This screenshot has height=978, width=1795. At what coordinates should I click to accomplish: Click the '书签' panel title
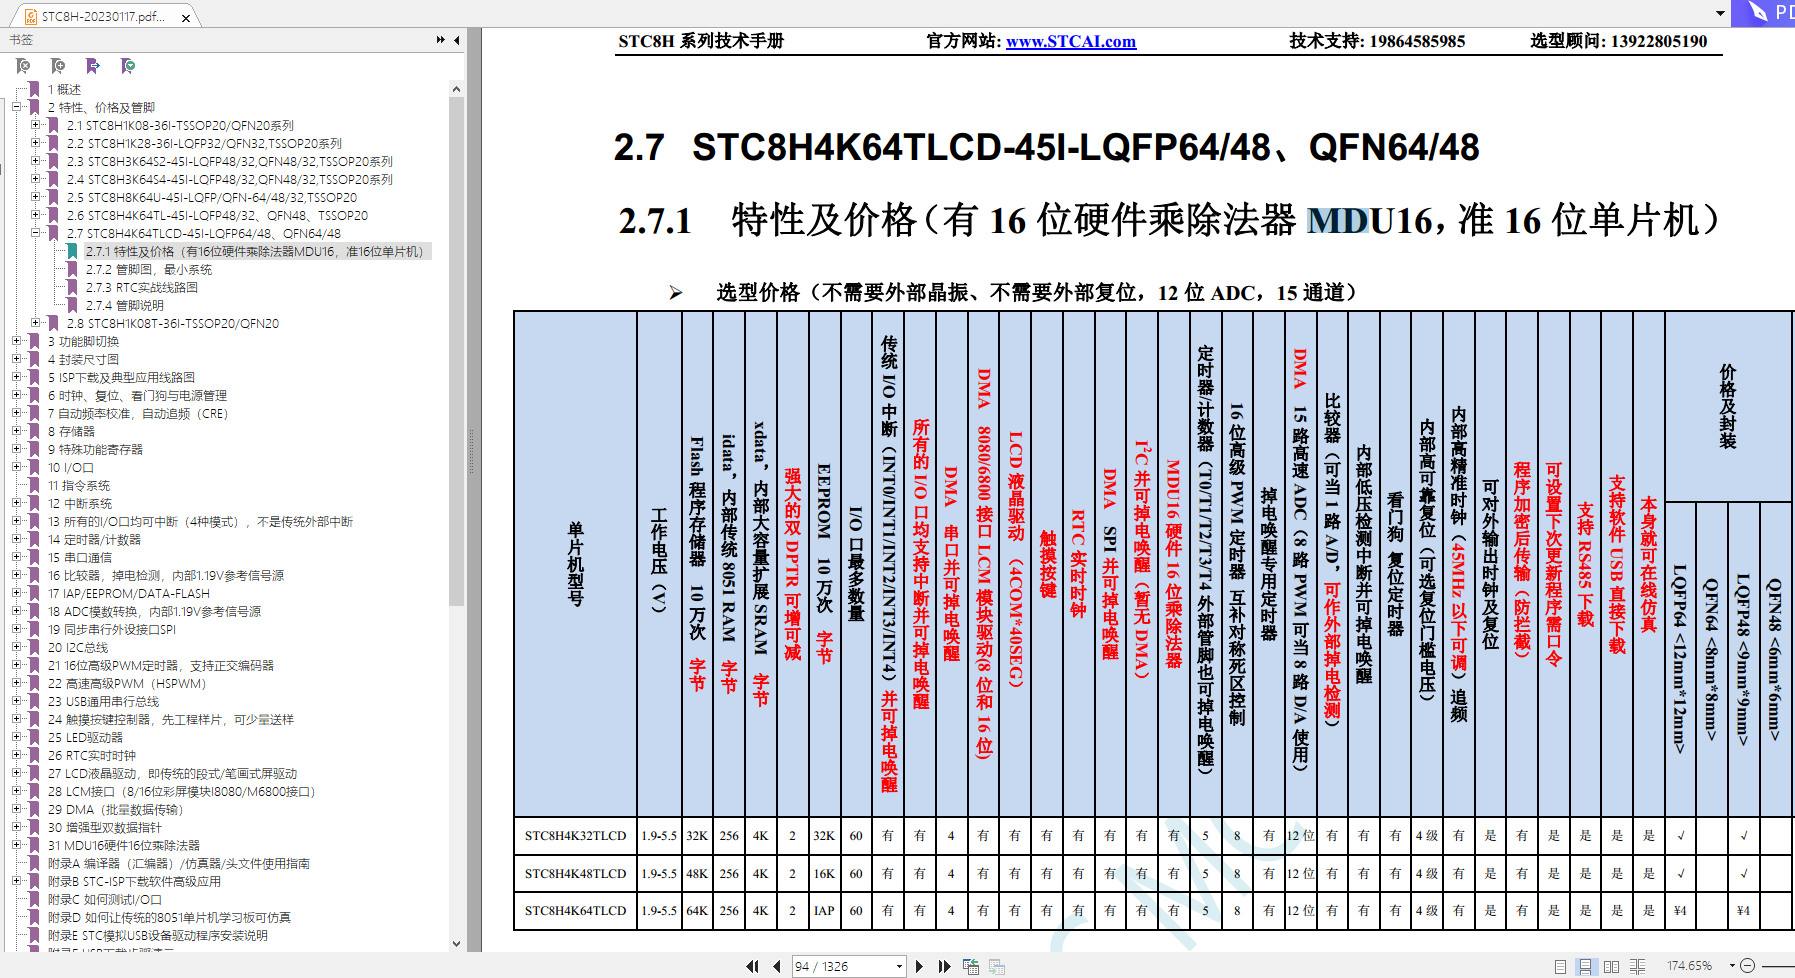point(21,40)
